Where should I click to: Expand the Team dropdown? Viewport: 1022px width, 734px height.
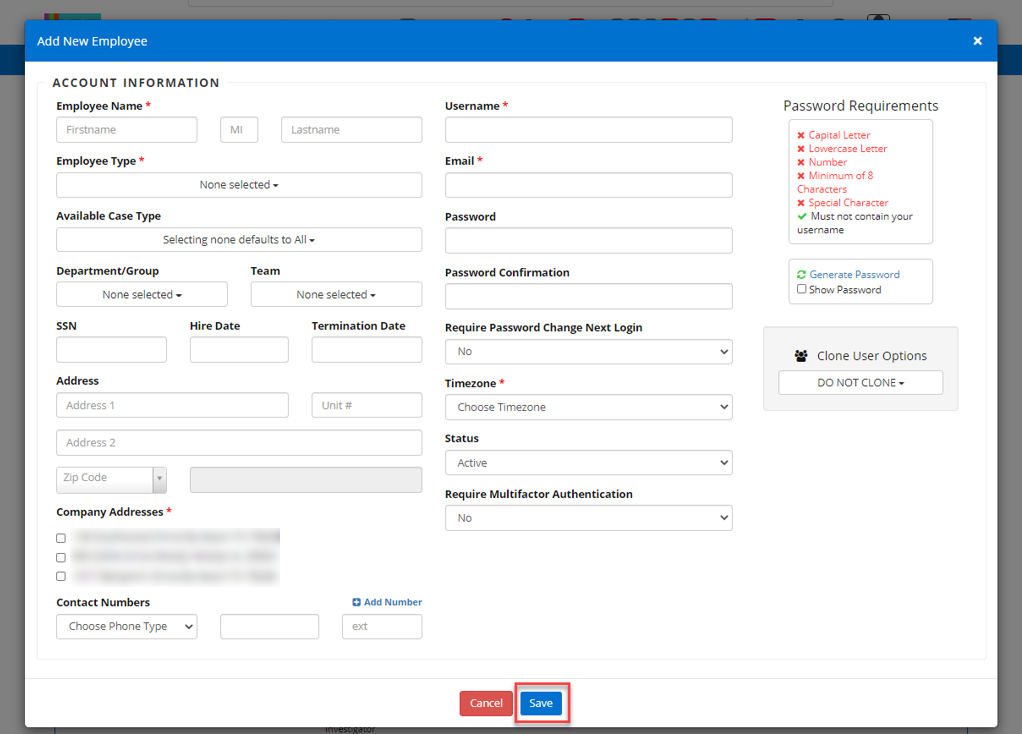tap(336, 295)
